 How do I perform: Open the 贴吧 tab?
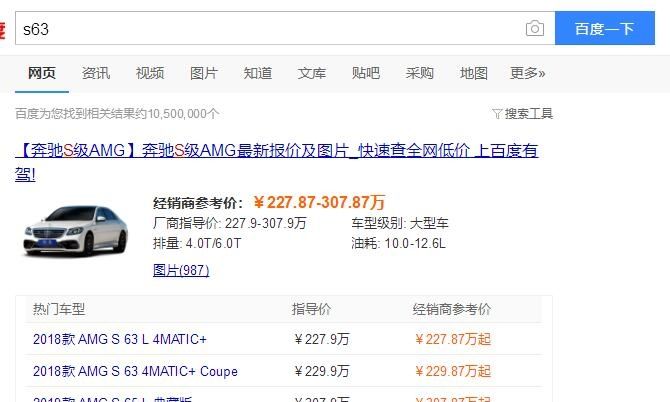point(366,73)
